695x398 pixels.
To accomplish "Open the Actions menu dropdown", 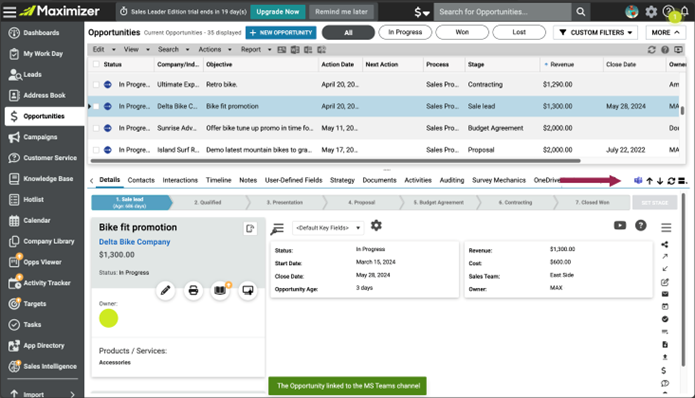I will click(215, 50).
